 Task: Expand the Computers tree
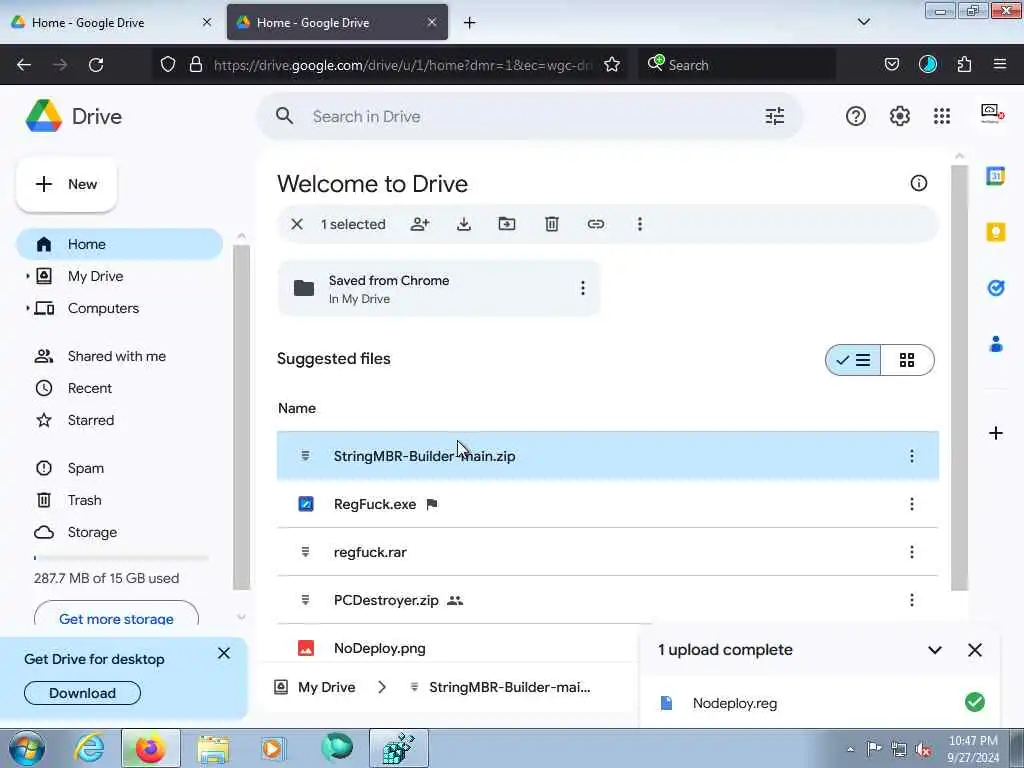[x=27, y=308]
